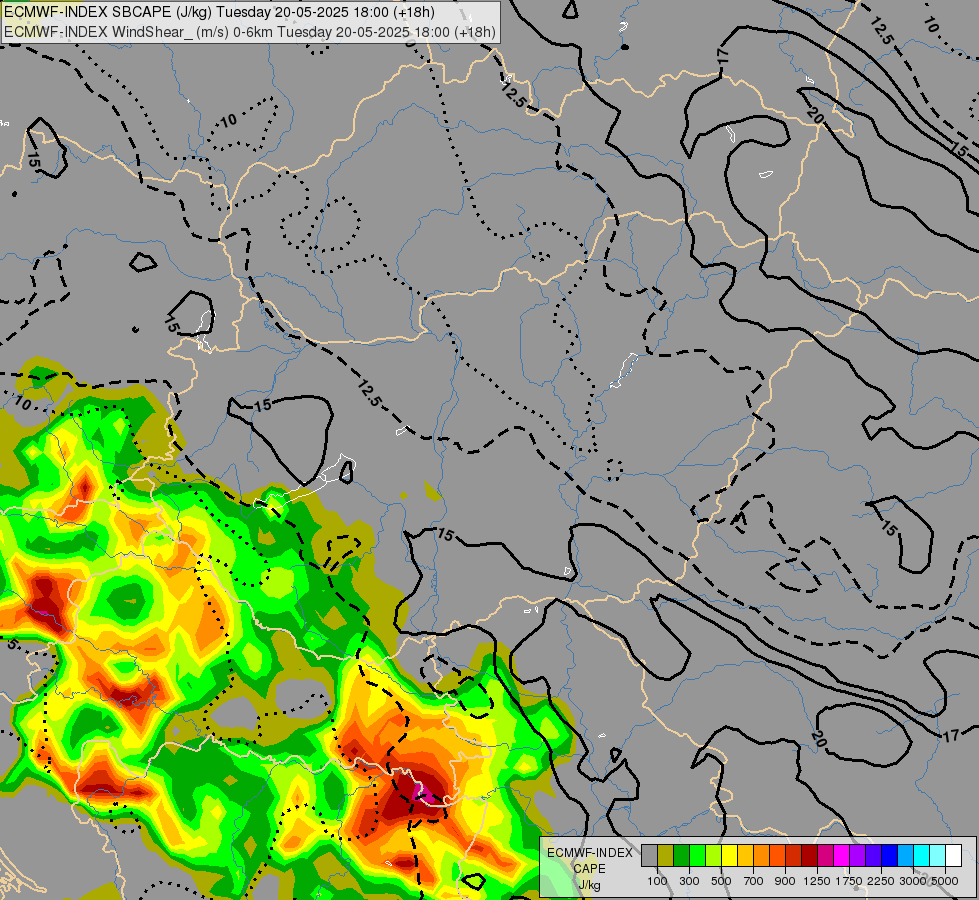Click the gray swatch in CAPE legend
This screenshot has width=979, height=900.
pyautogui.click(x=649, y=856)
